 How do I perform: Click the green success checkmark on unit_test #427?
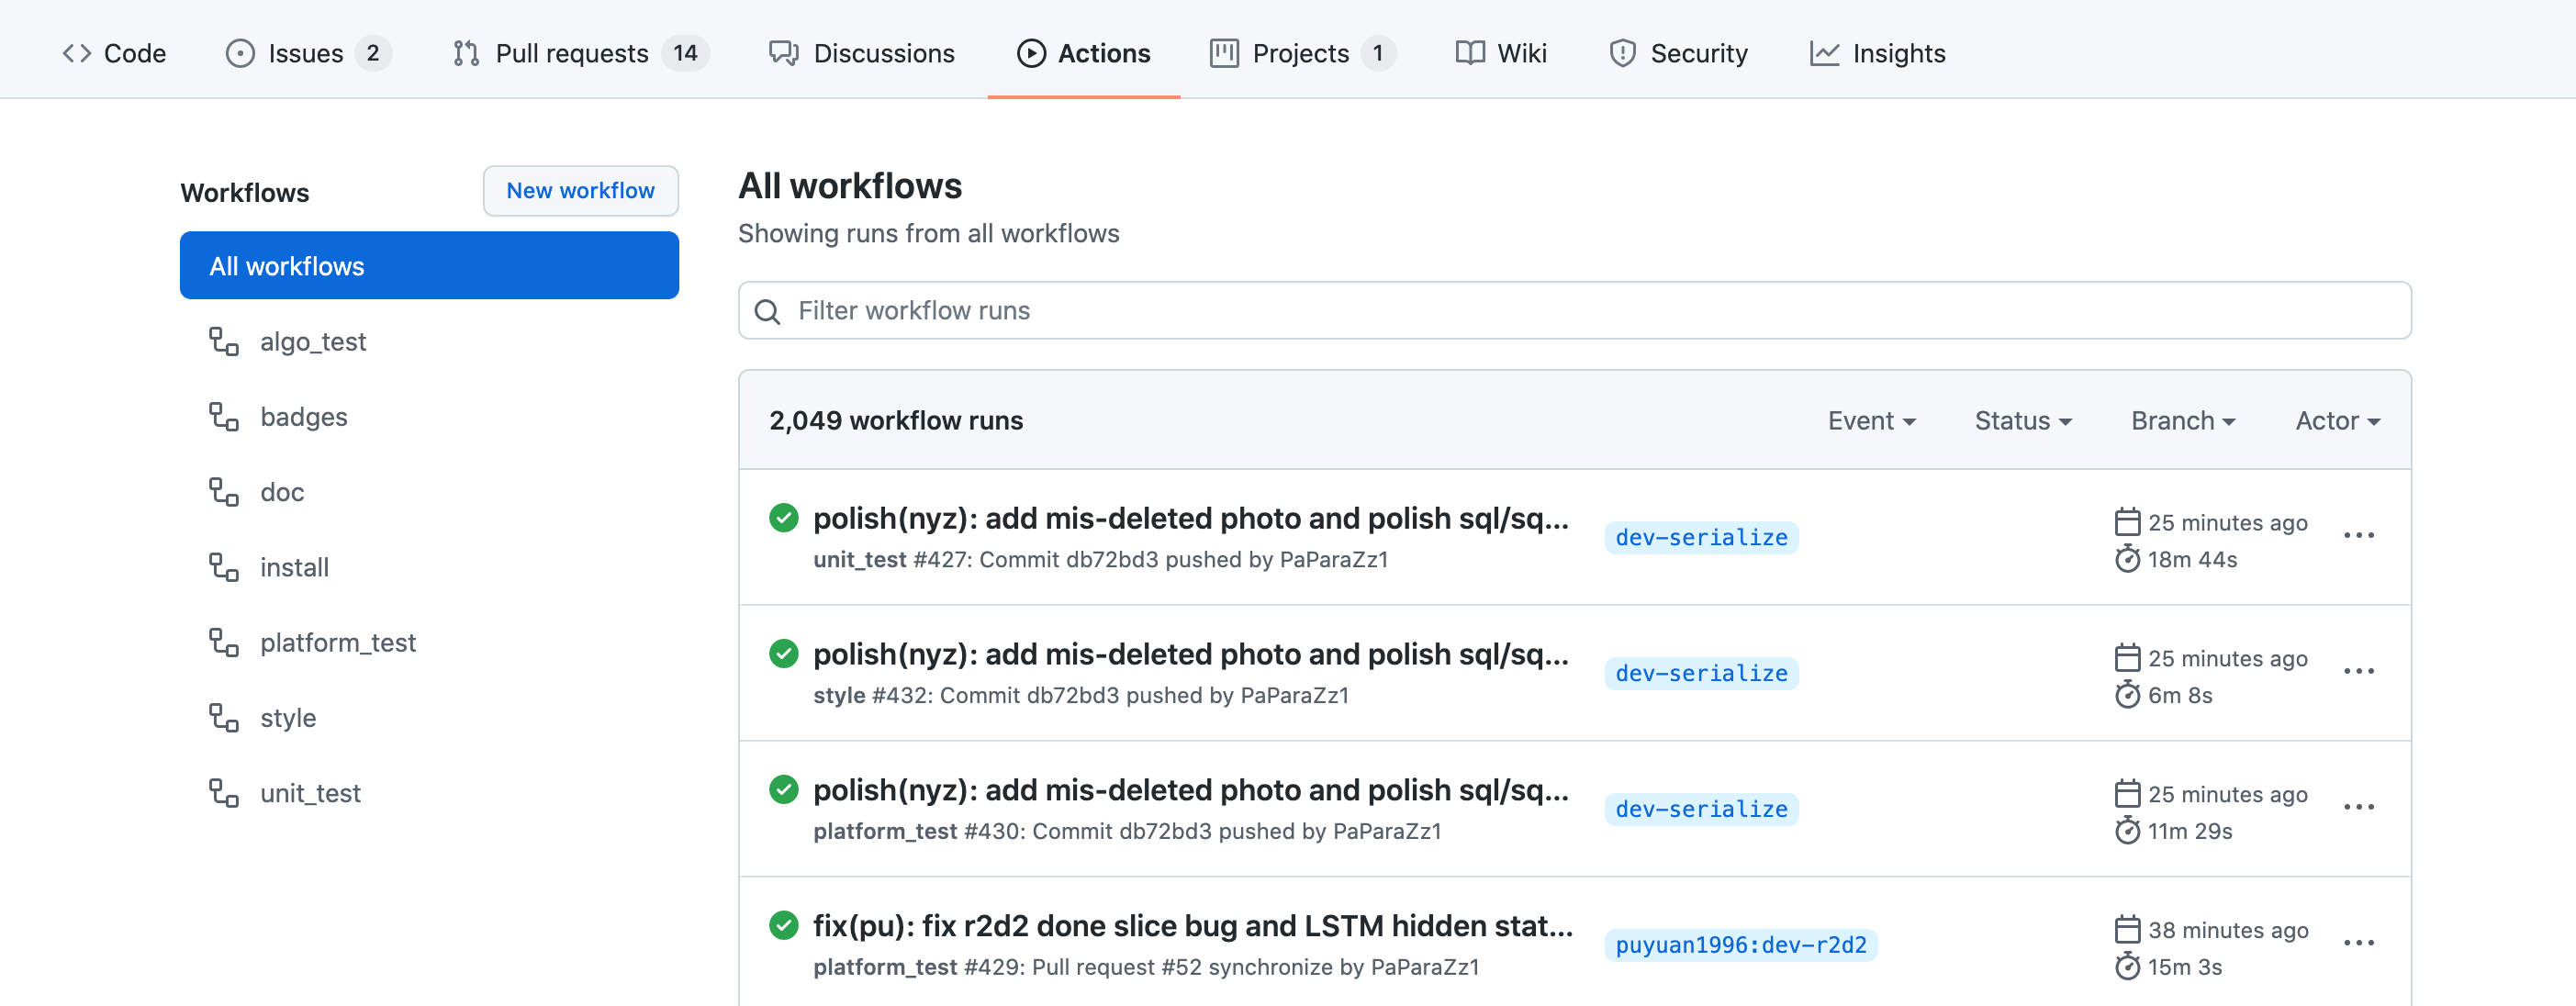(x=783, y=518)
